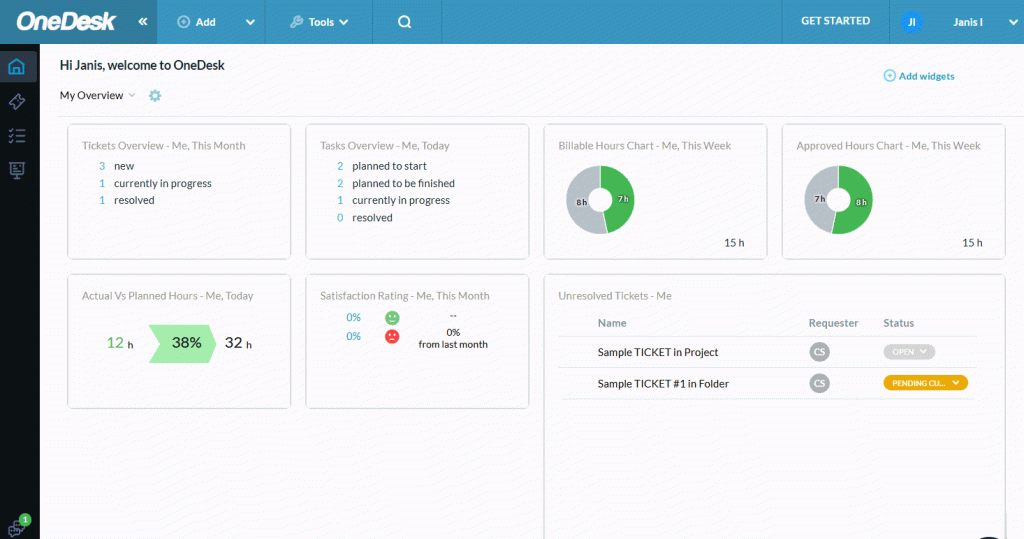Screen dimensions: 1024x539
Task: Open the Home dashboard sidebar icon
Action: point(16,68)
